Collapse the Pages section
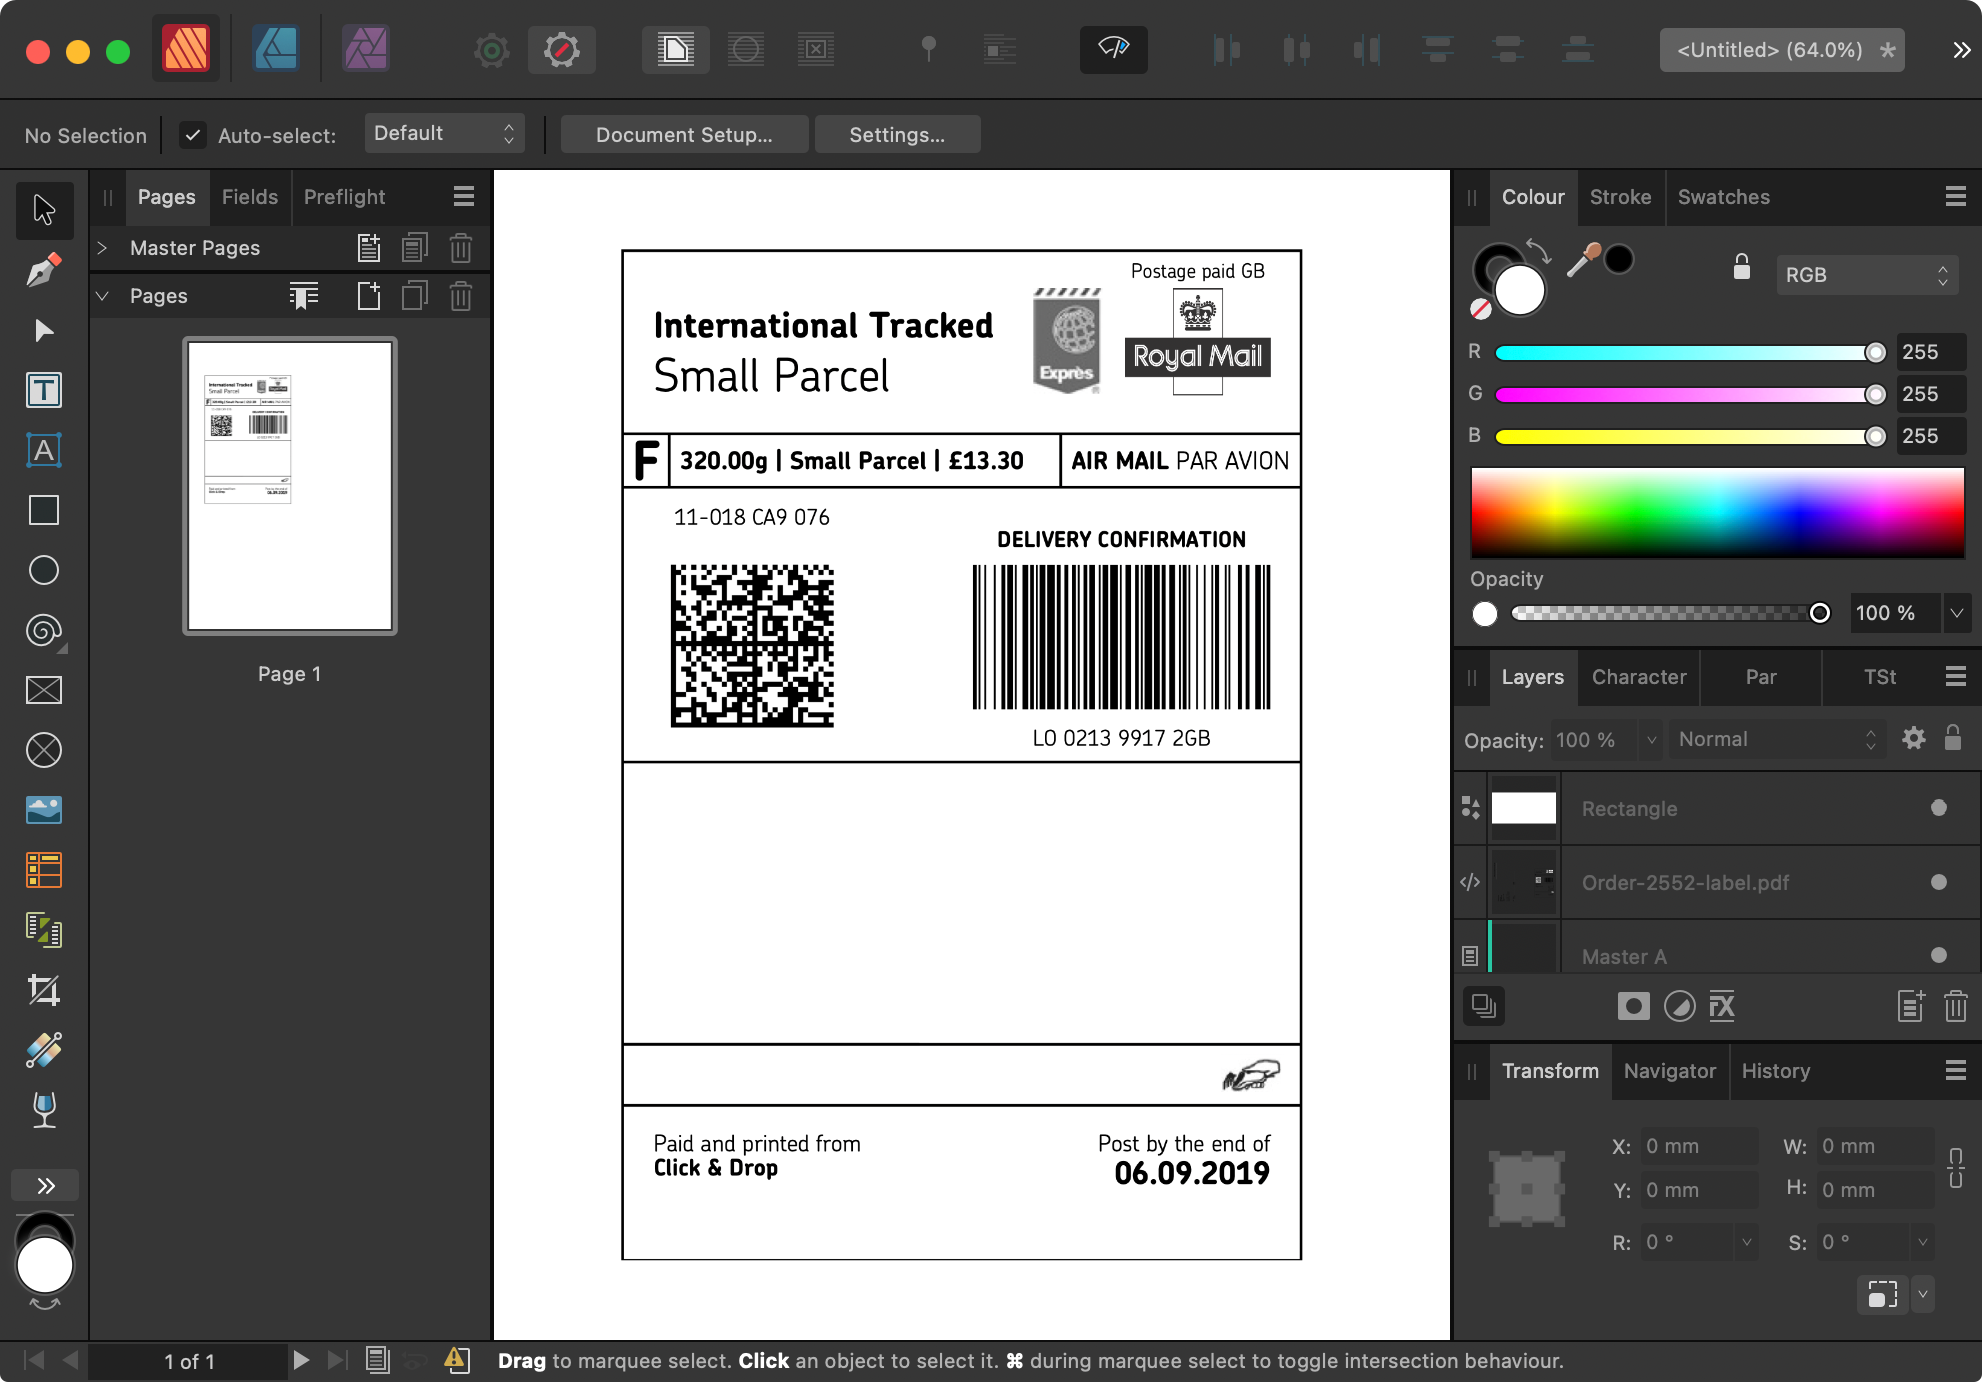This screenshot has height=1382, width=1982. [x=102, y=296]
